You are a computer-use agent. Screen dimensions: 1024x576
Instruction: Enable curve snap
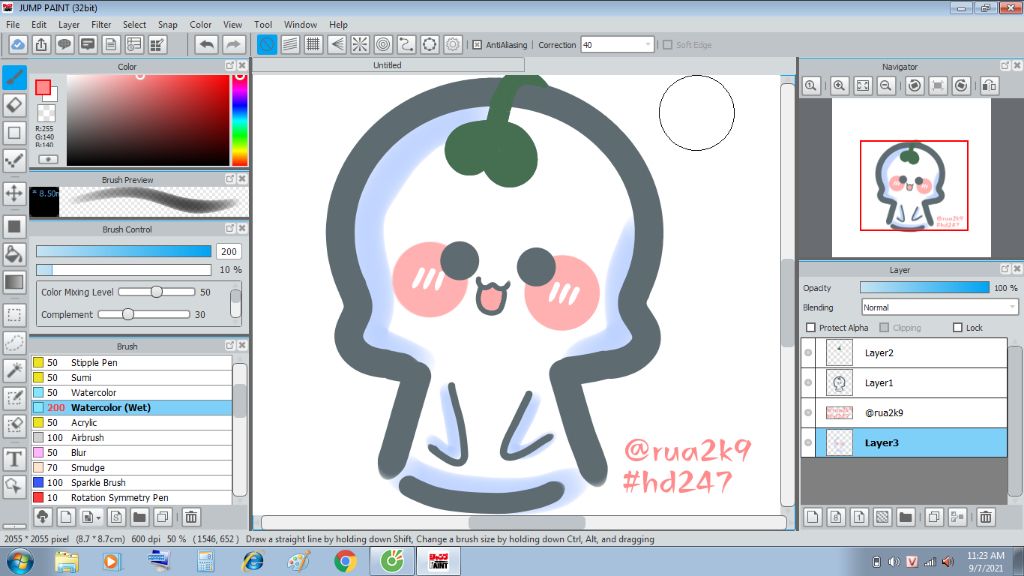[406, 44]
